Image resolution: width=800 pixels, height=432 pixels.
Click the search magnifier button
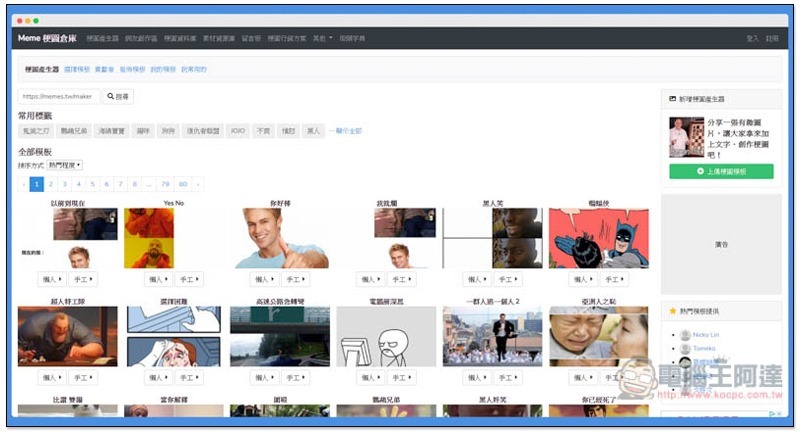point(118,97)
